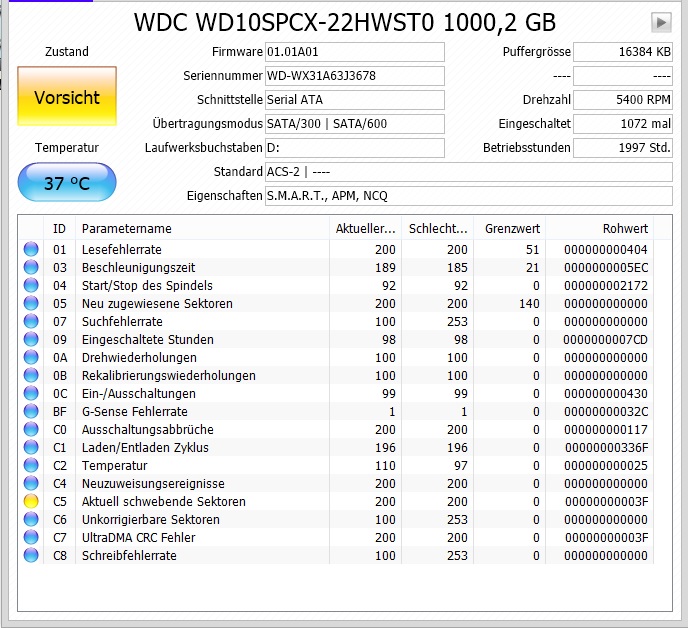Select the G-Sense Fehlerrate row text
Screen dimensions: 688x628
pyautogui.click(x=134, y=411)
